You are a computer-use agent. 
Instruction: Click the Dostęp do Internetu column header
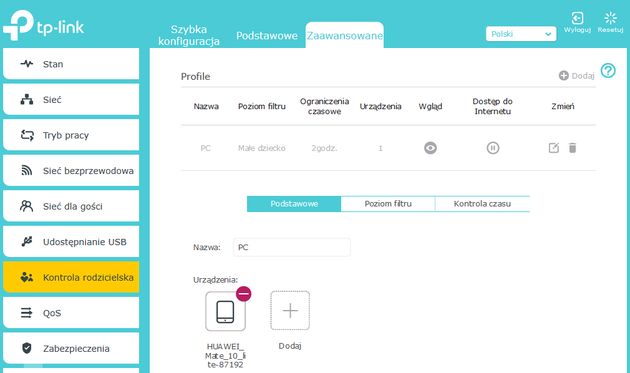[x=493, y=106]
